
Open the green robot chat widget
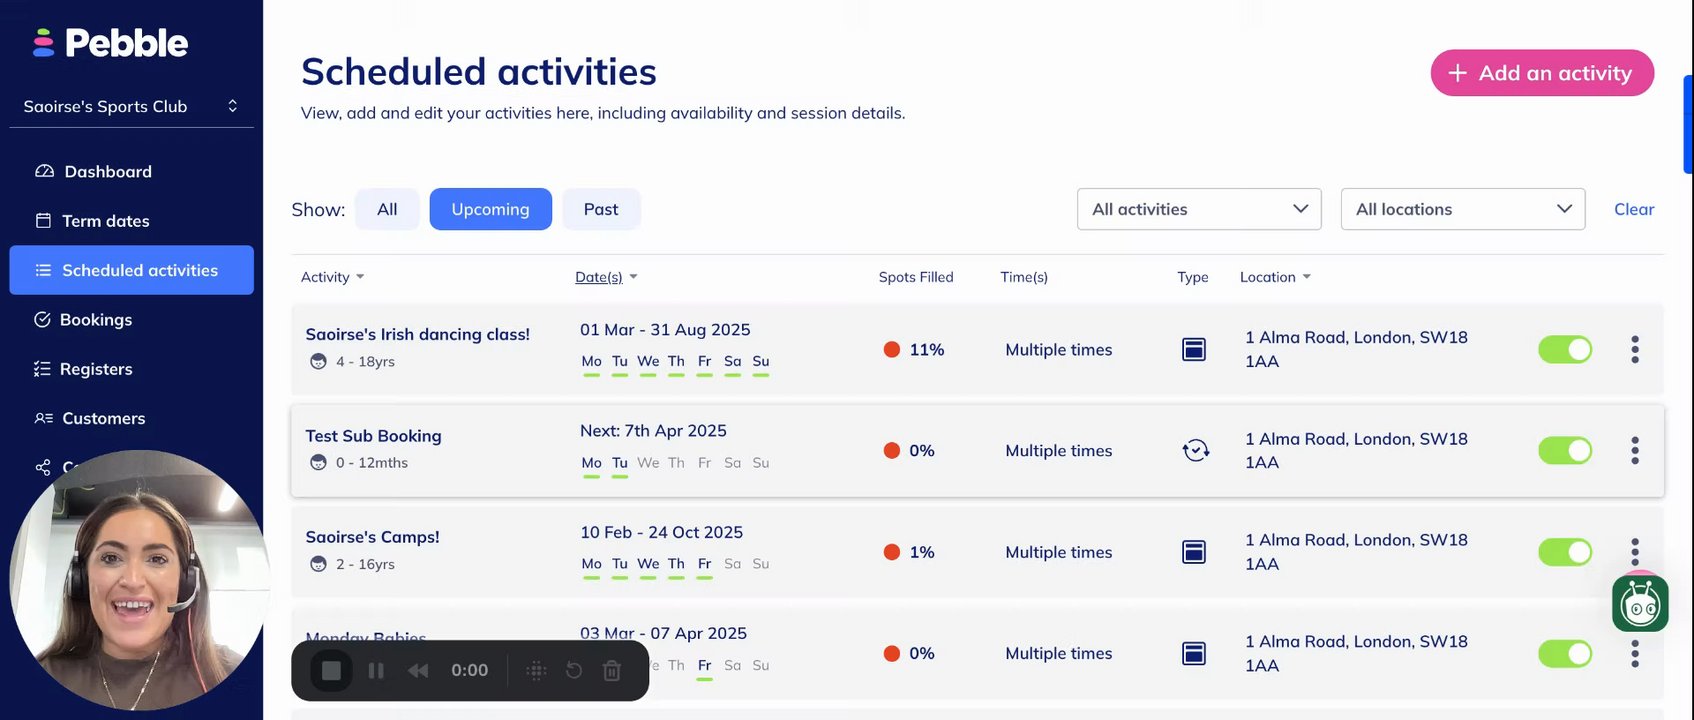coord(1640,603)
